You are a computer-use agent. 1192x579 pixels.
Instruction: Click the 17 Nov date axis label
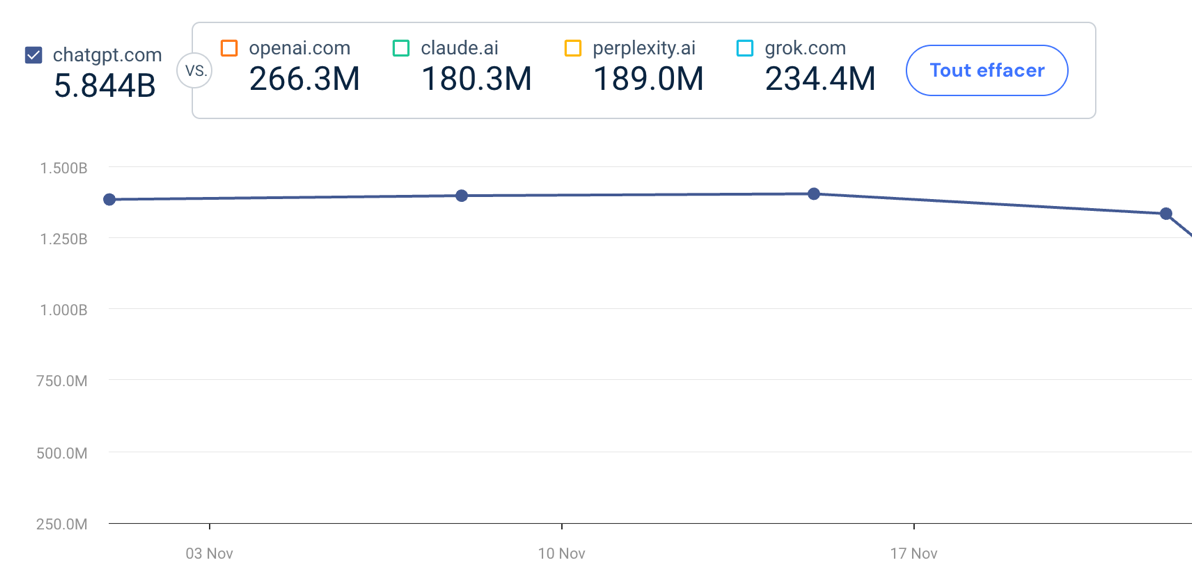pyautogui.click(x=914, y=553)
